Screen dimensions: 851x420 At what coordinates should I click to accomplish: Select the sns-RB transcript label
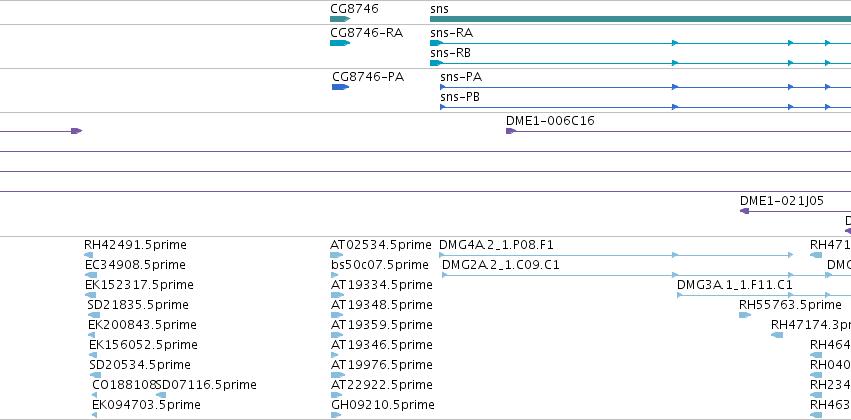[x=450, y=53]
